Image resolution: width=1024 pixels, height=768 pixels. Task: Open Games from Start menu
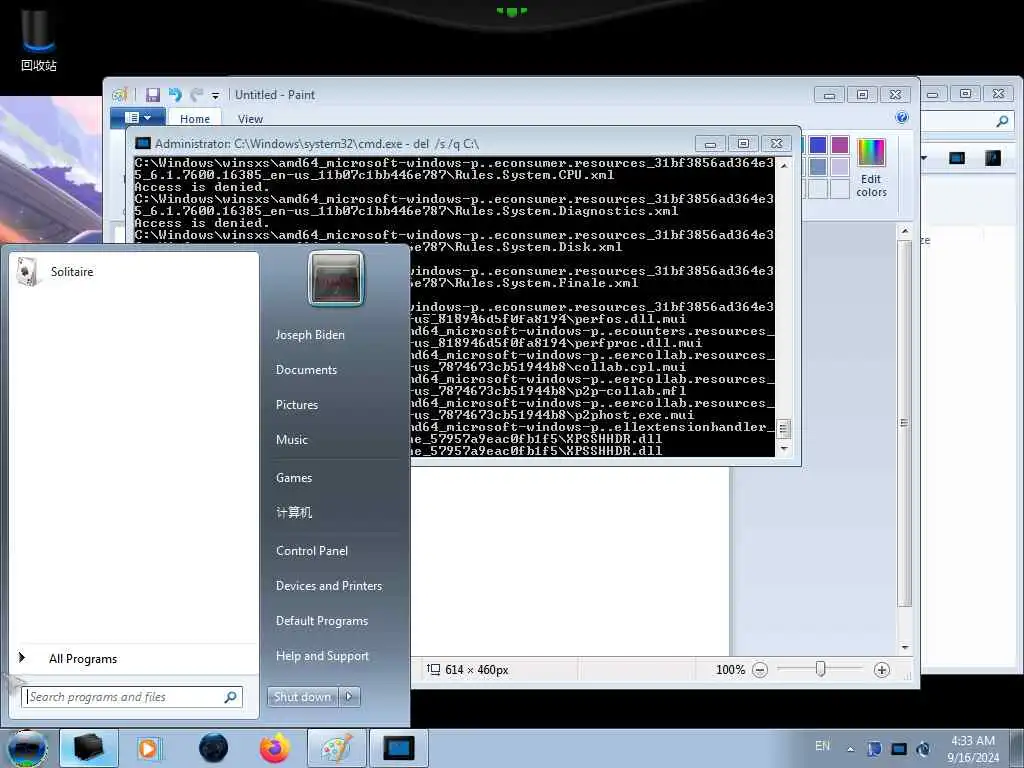pos(294,478)
